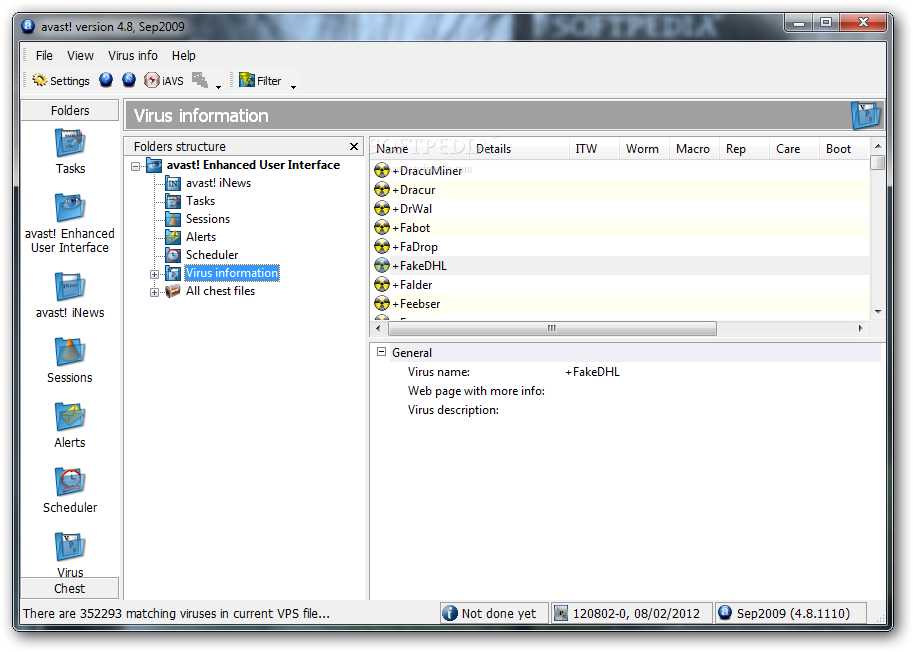The image size is (914, 652).
Task: Click Virus information header panel icon
Action: 866,115
